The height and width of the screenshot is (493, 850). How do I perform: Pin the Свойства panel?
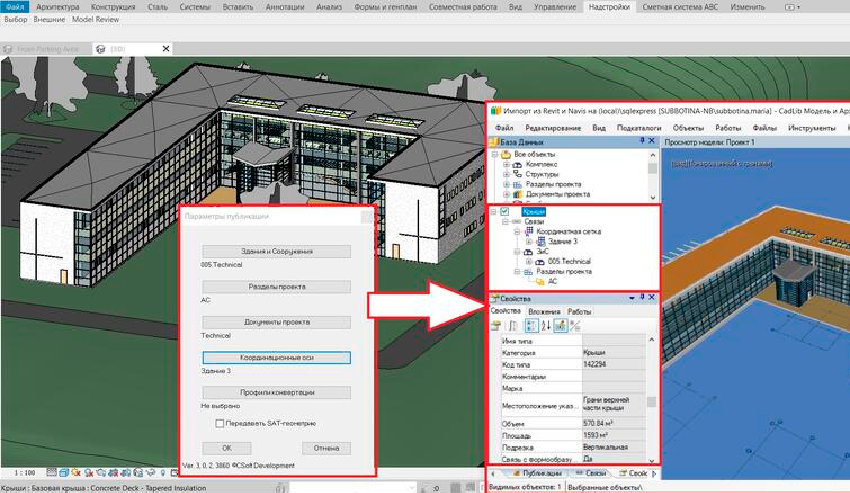click(x=644, y=297)
